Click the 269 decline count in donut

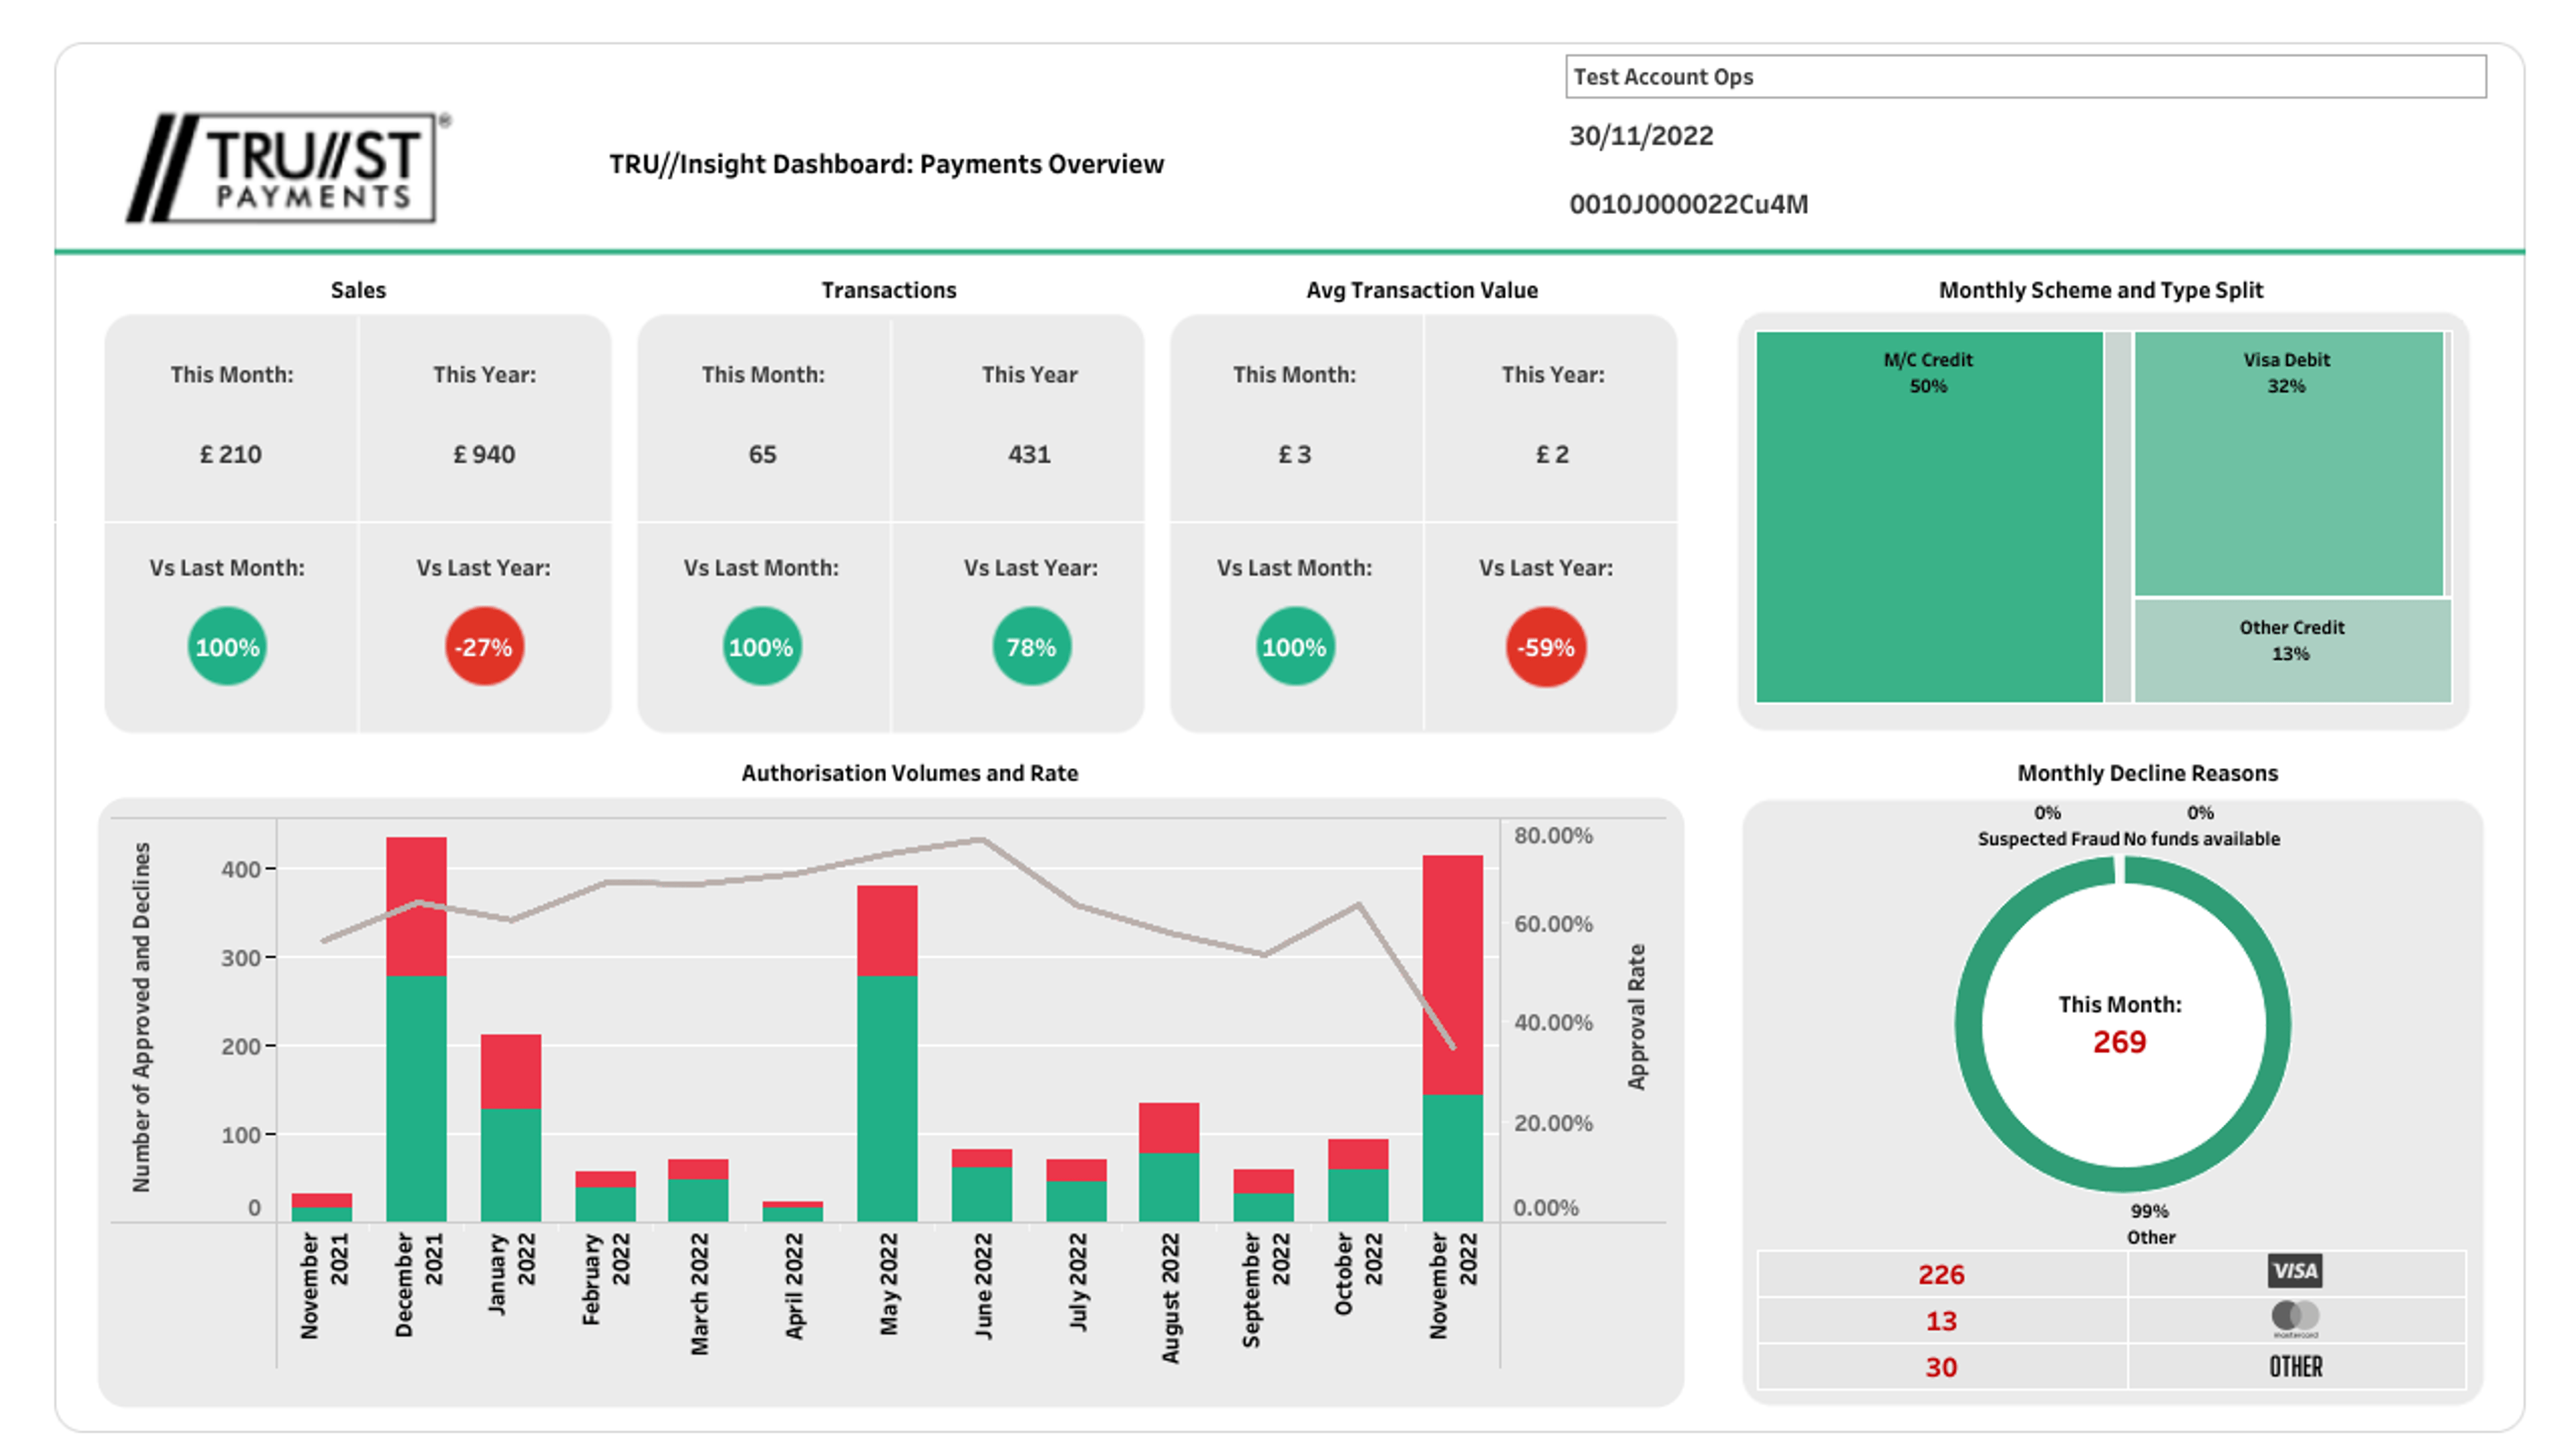(2119, 1042)
